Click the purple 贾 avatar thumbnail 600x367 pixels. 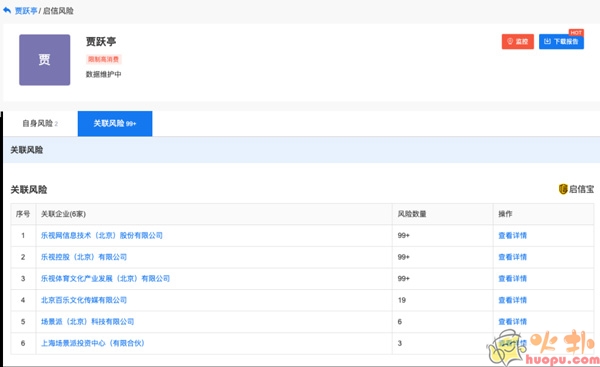point(44,60)
